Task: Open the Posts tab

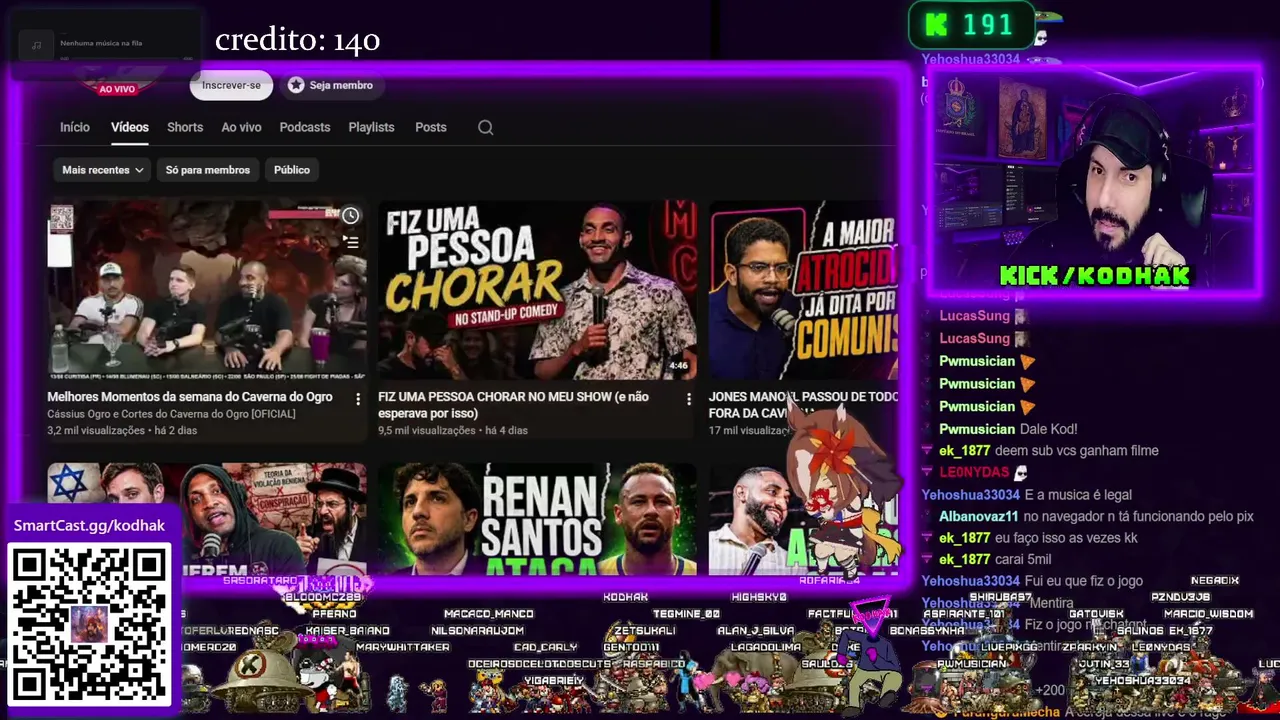Action: point(431,127)
